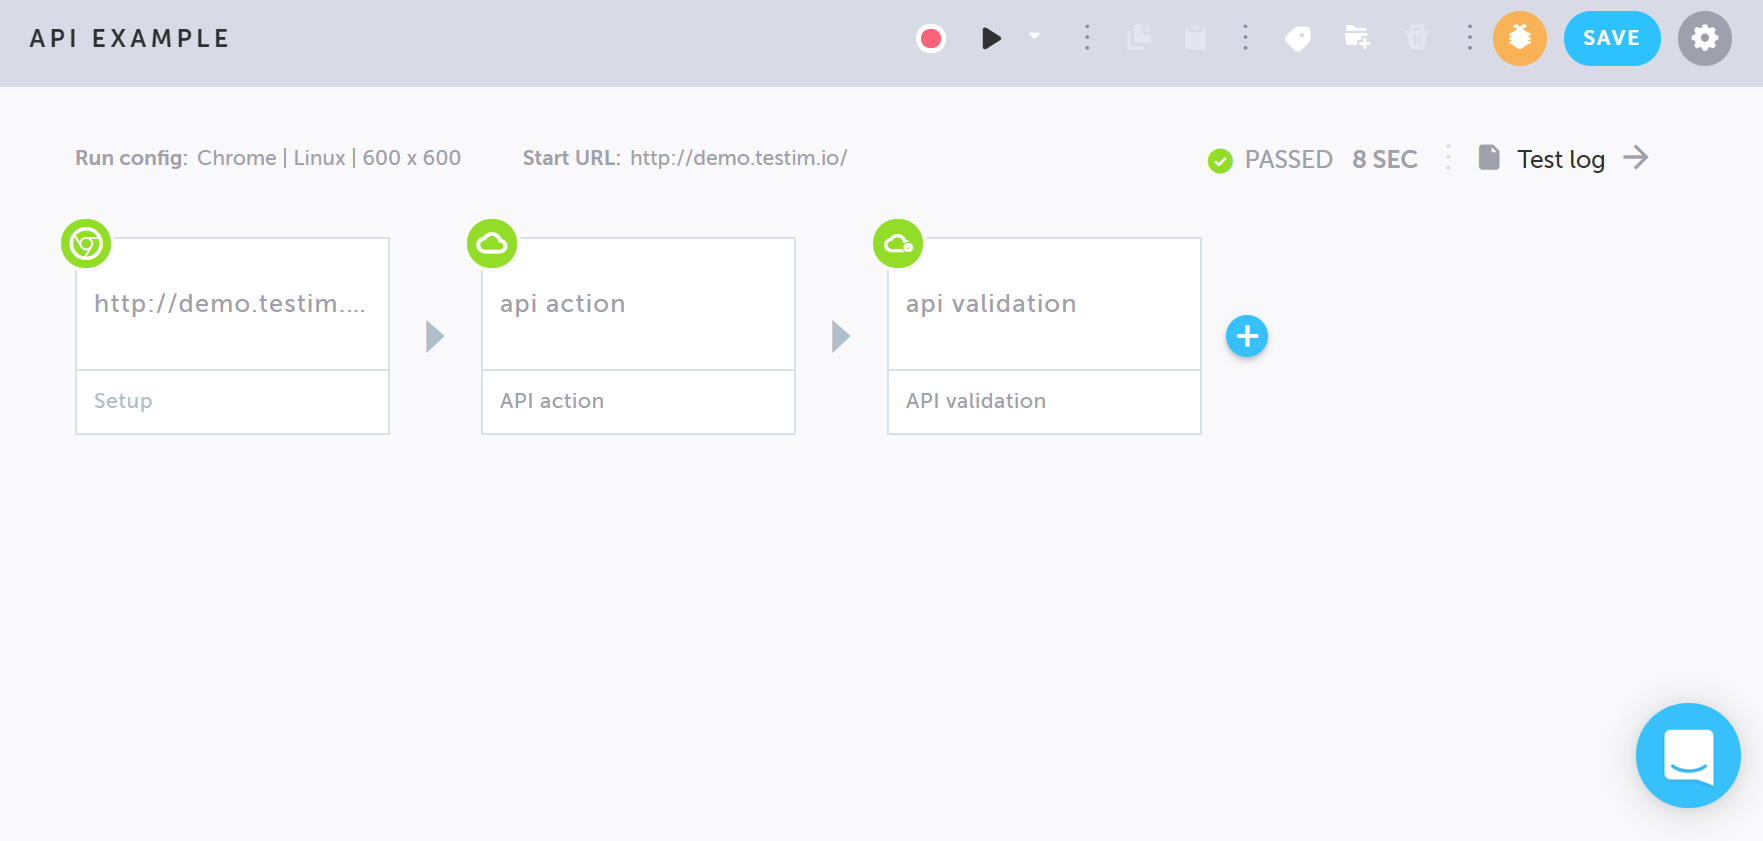The image size is (1763, 841).
Task: Click the copy steps icon
Action: click(1139, 38)
